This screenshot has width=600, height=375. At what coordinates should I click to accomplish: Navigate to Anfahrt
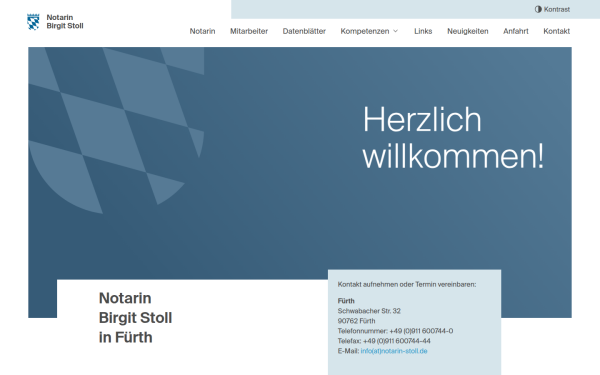click(x=516, y=31)
